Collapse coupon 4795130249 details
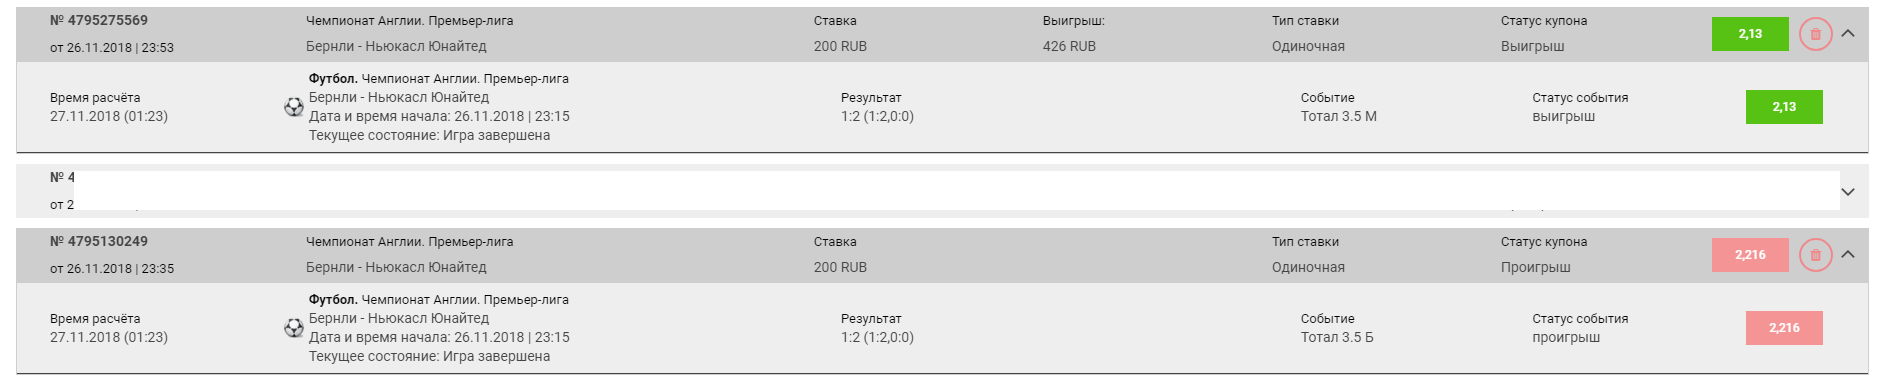1877x382 pixels. pos(1848,254)
